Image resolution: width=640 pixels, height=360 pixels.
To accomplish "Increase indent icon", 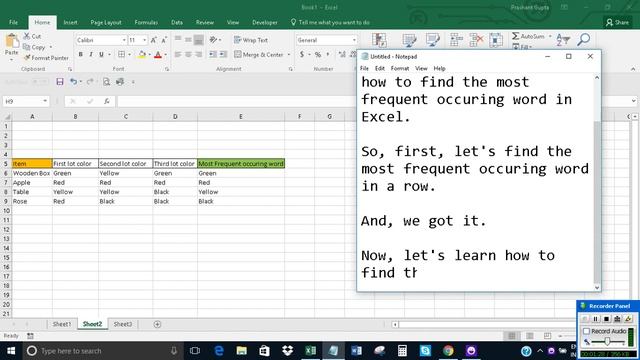I will tap(223, 54).
